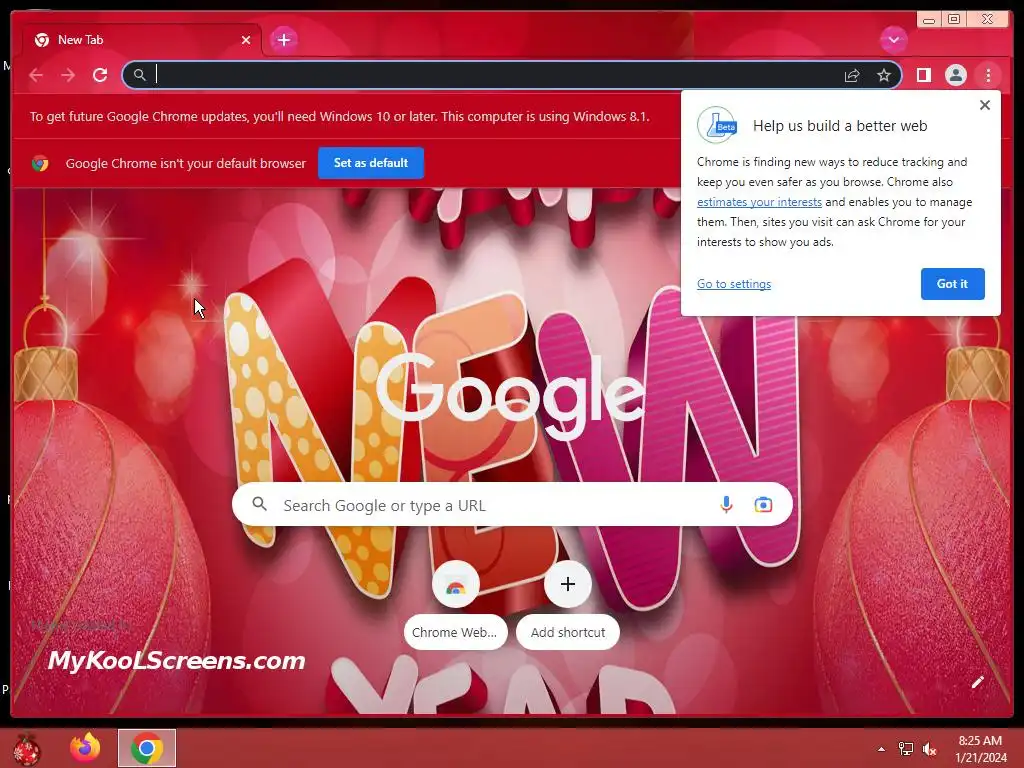Open the clock showing 8:25 AM
Viewport: 1024px width, 768px height.
[x=980, y=749]
